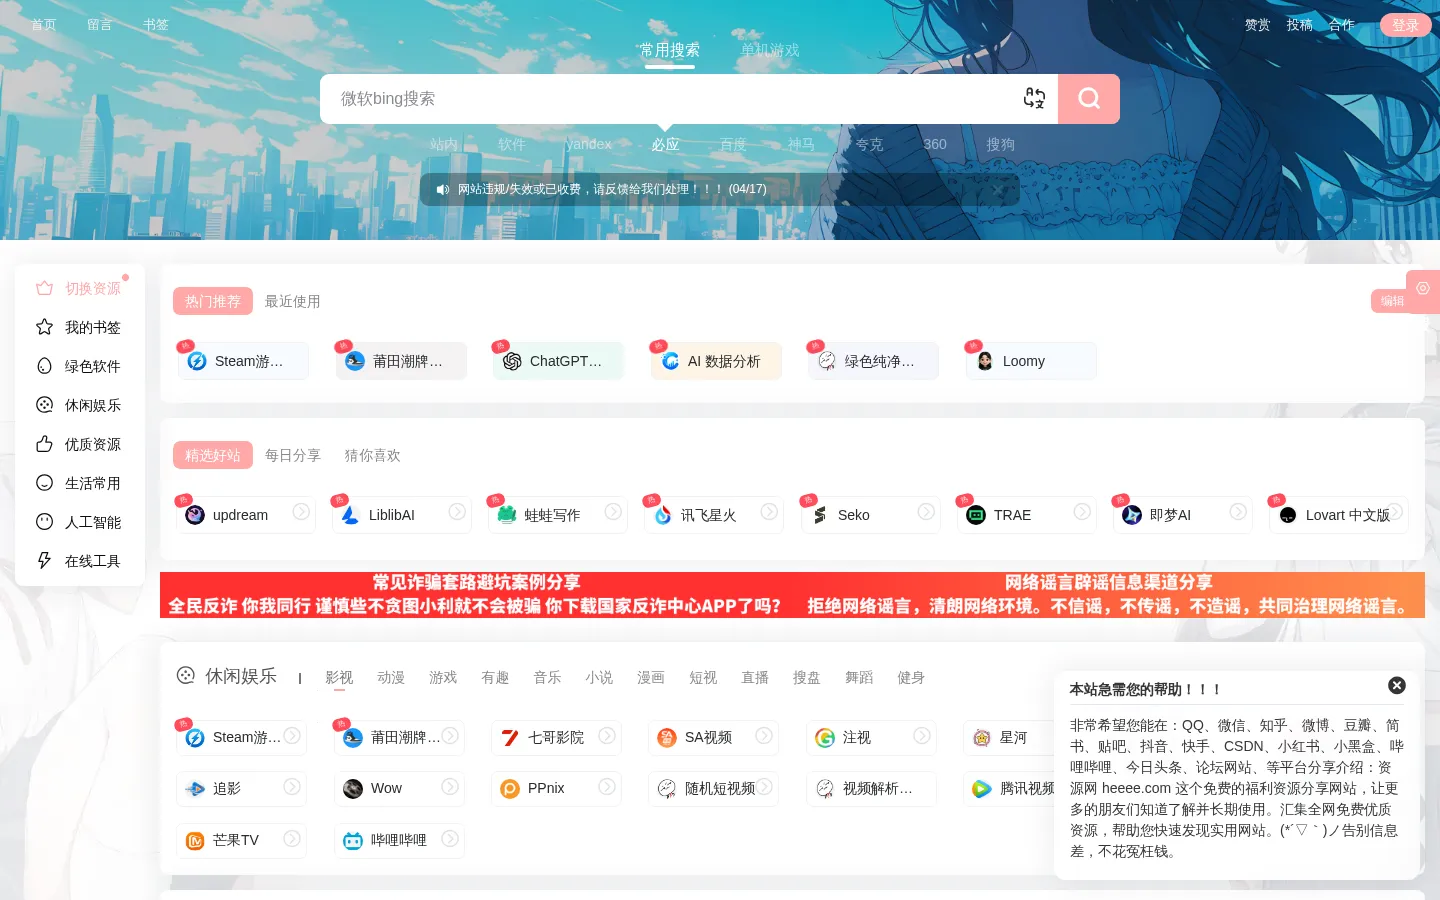Click the settings gear on right edge
The width and height of the screenshot is (1440, 900).
(1423, 288)
